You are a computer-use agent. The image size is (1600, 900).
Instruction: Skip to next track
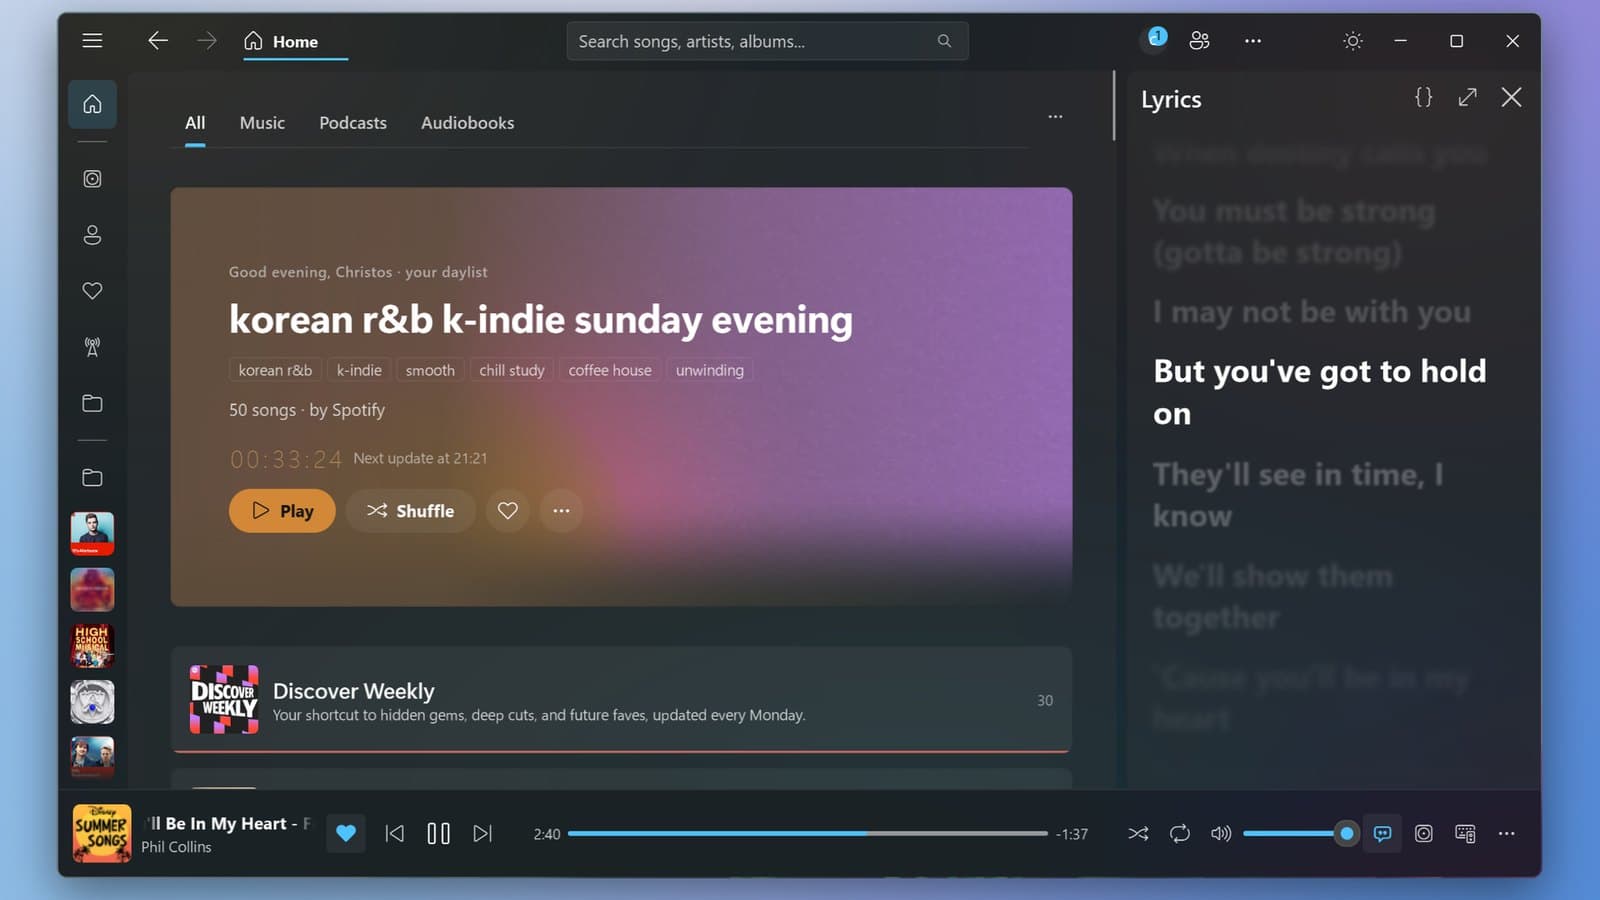pyautogui.click(x=482, y=834)
